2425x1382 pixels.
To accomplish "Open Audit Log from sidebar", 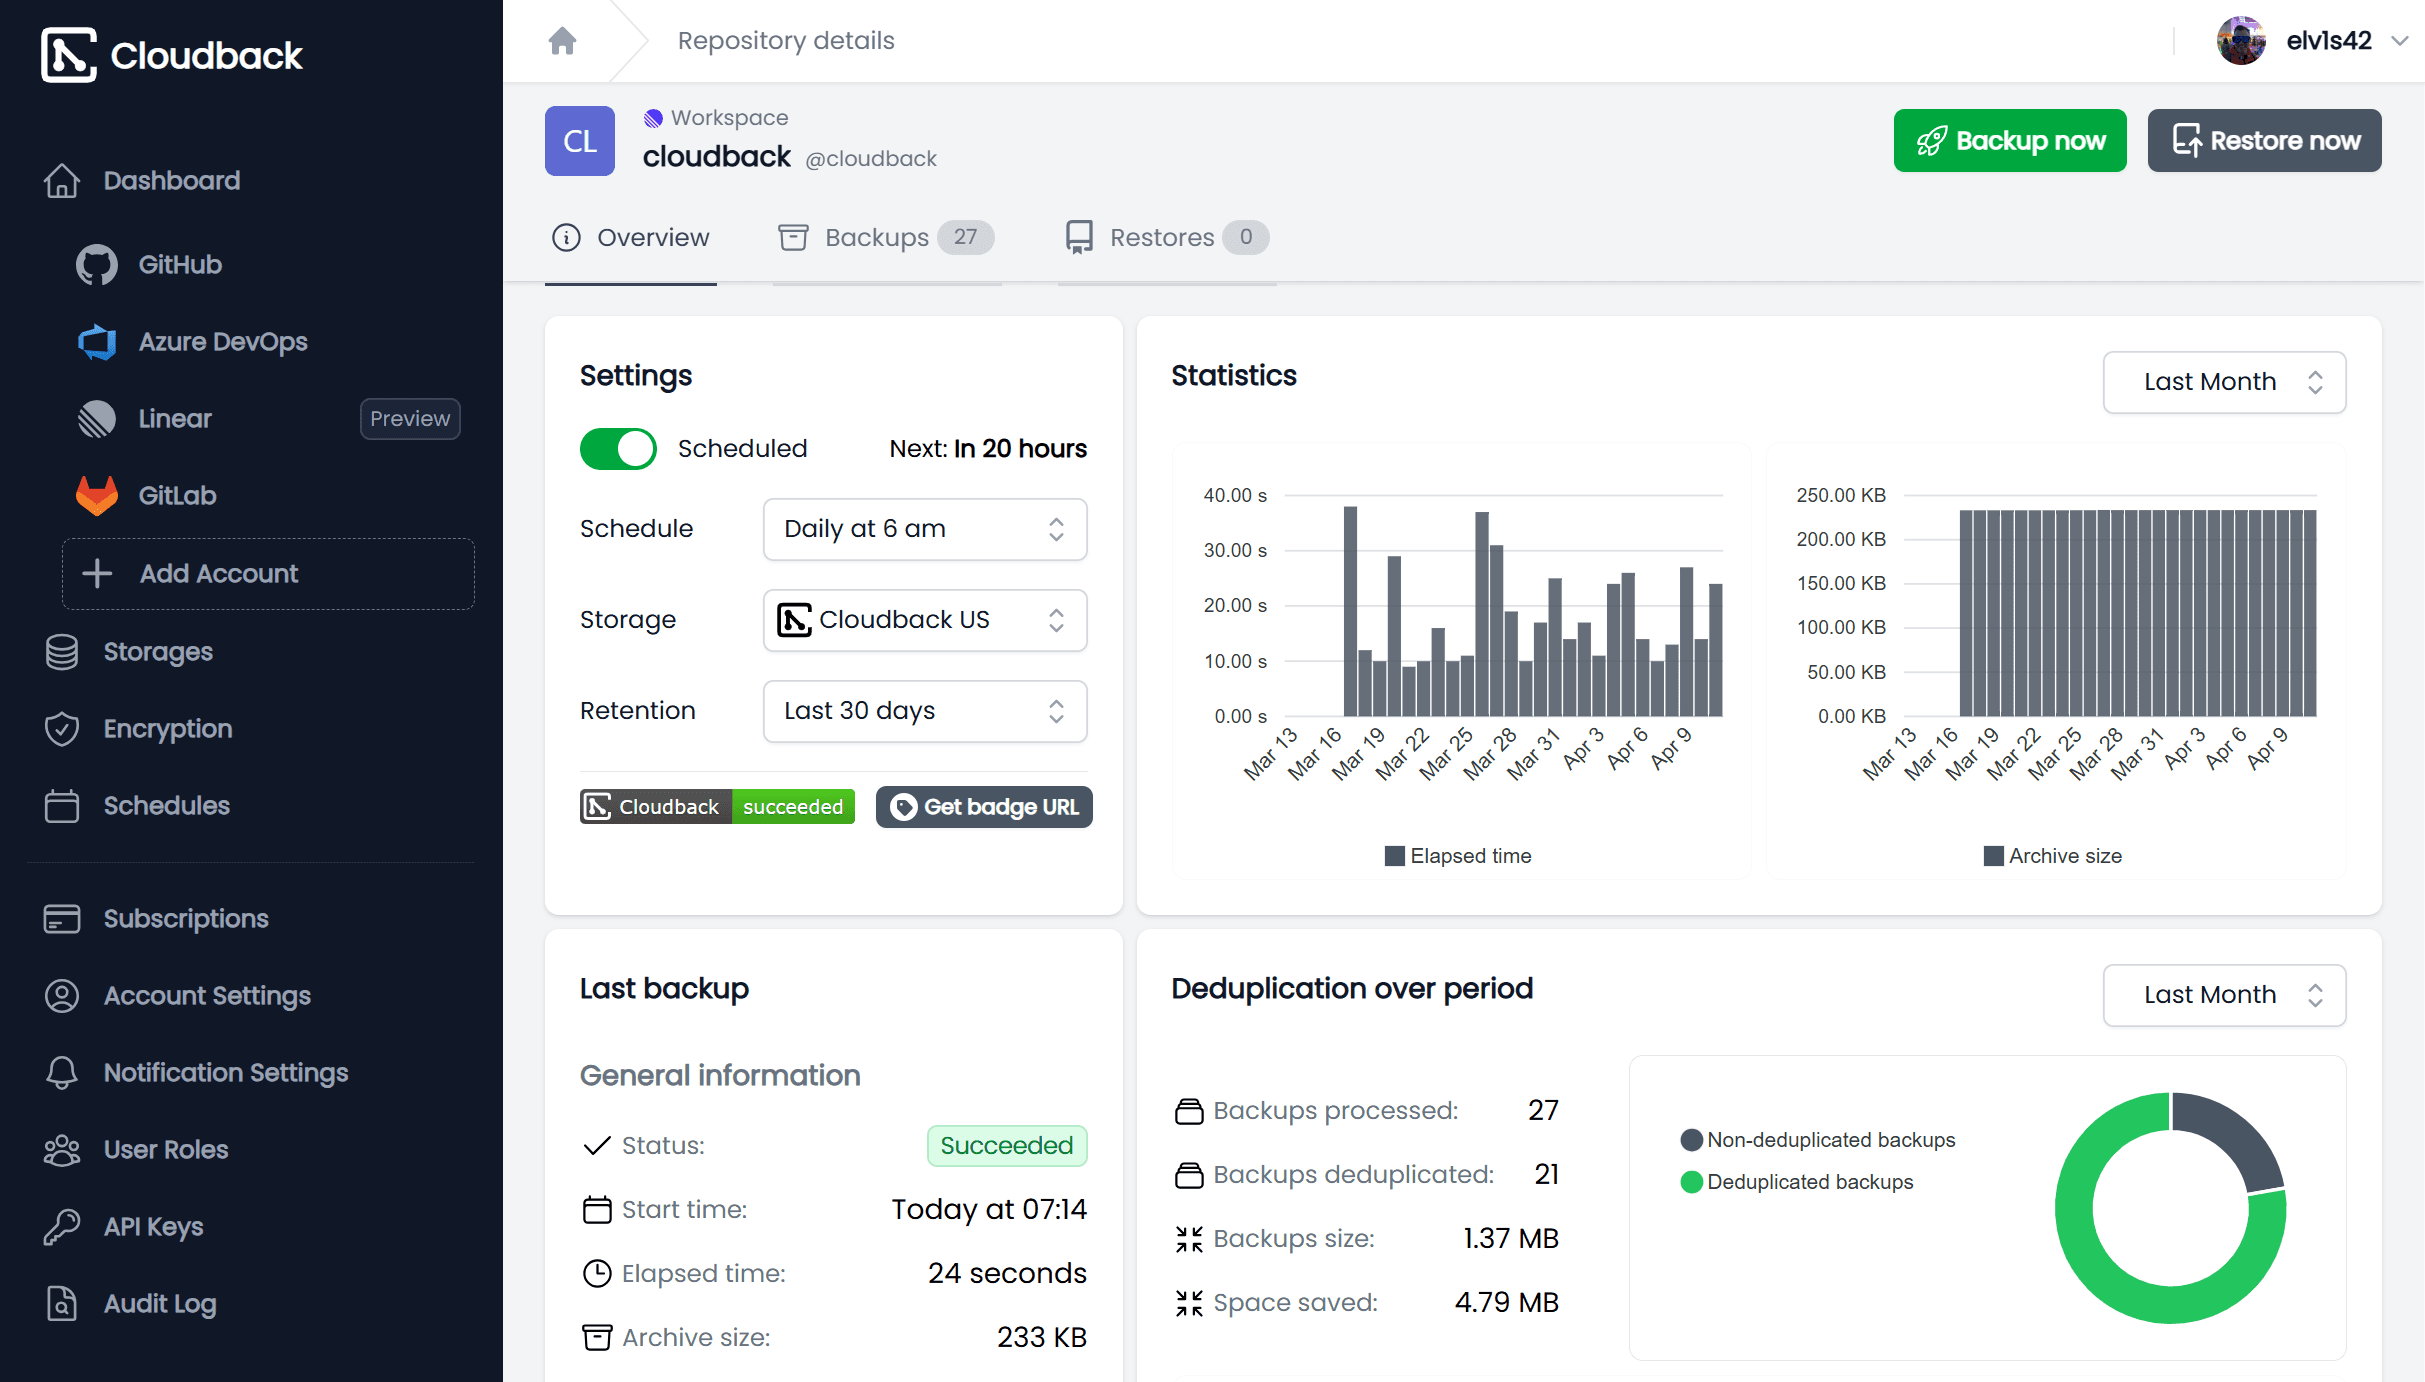I will point(160,1304).
